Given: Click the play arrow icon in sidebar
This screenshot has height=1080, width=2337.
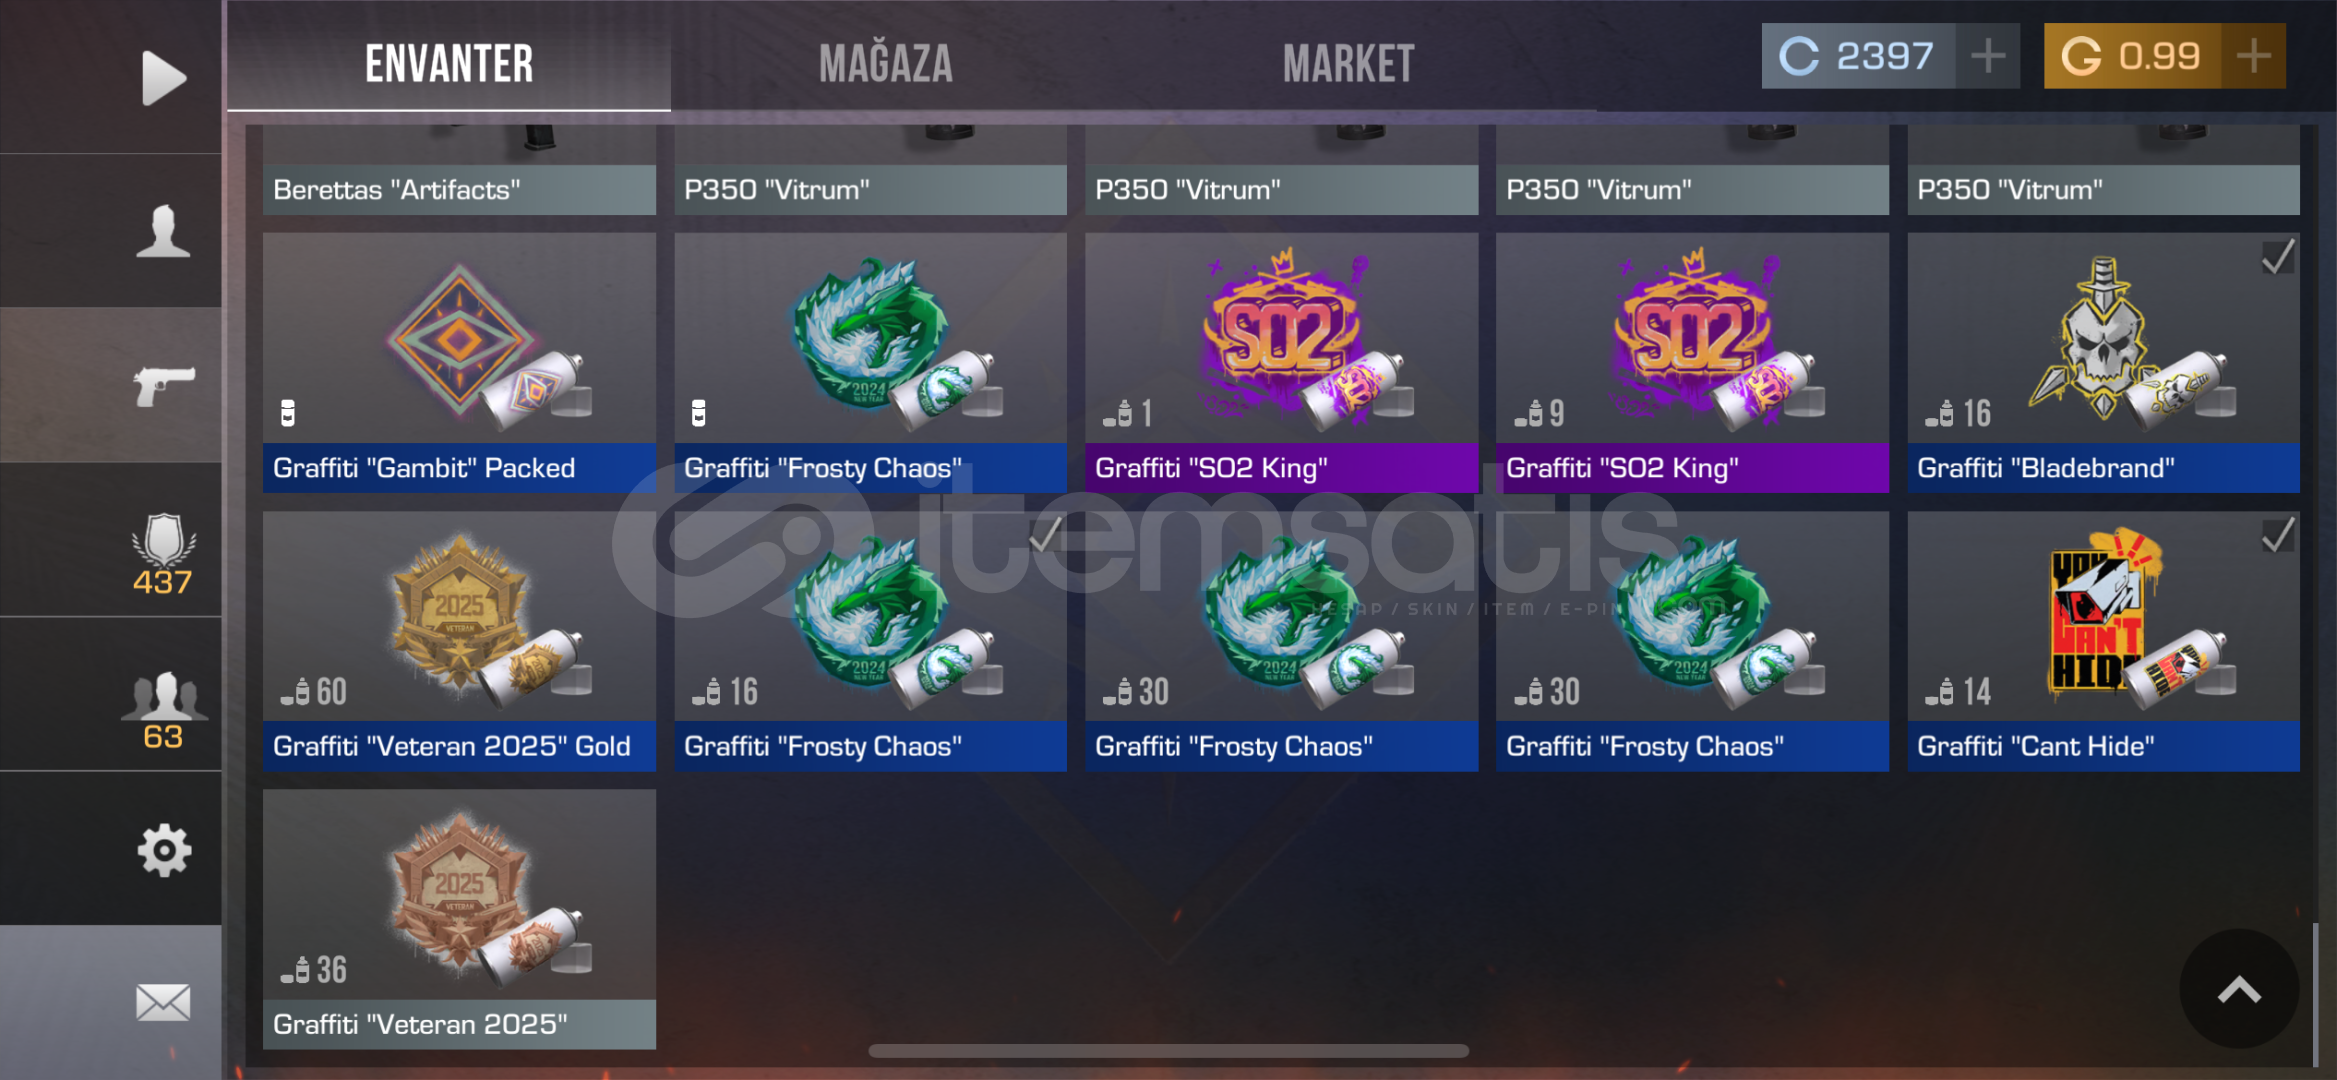Looking at the screenshot, I should 164,77.
